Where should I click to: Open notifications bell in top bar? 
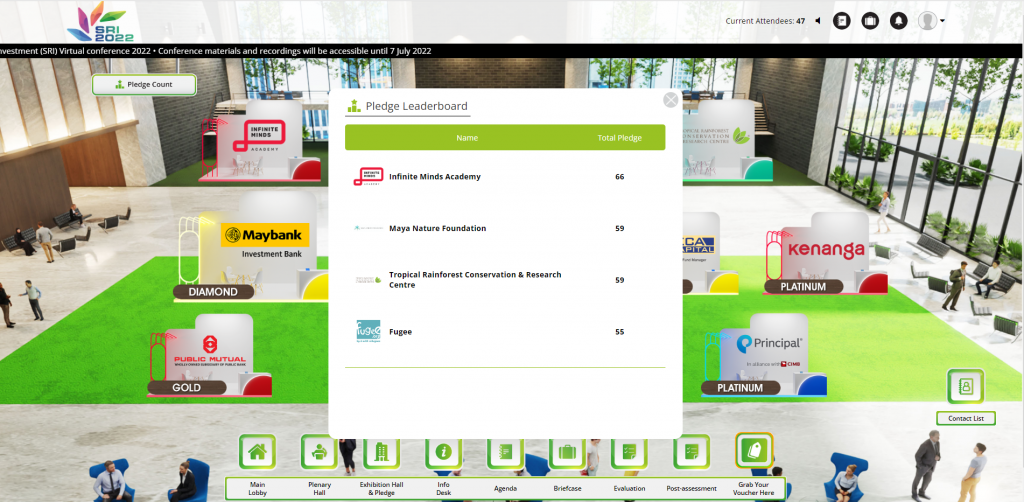pos(898,21)
